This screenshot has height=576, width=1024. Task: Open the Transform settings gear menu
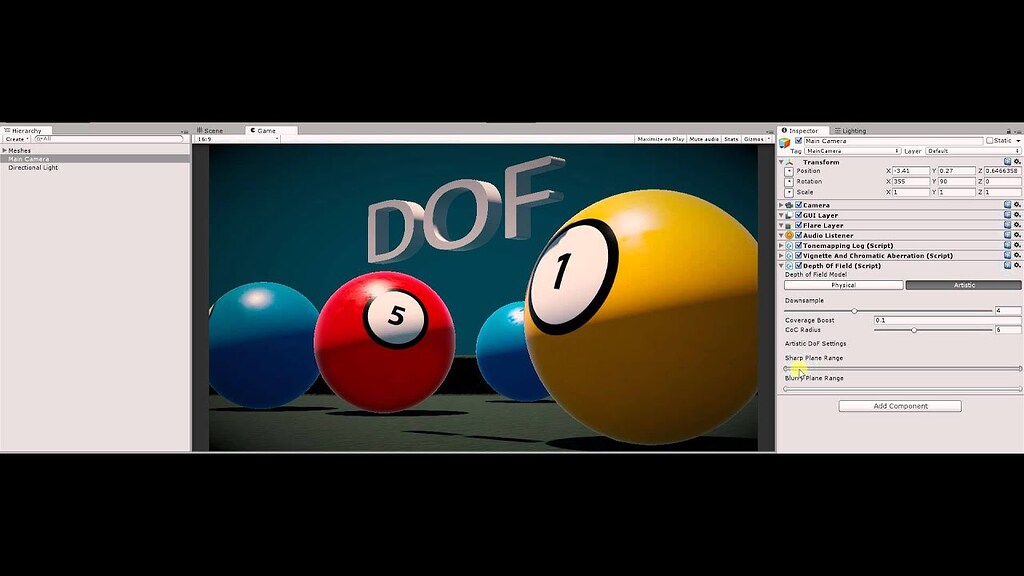(x=1015, y=162)
